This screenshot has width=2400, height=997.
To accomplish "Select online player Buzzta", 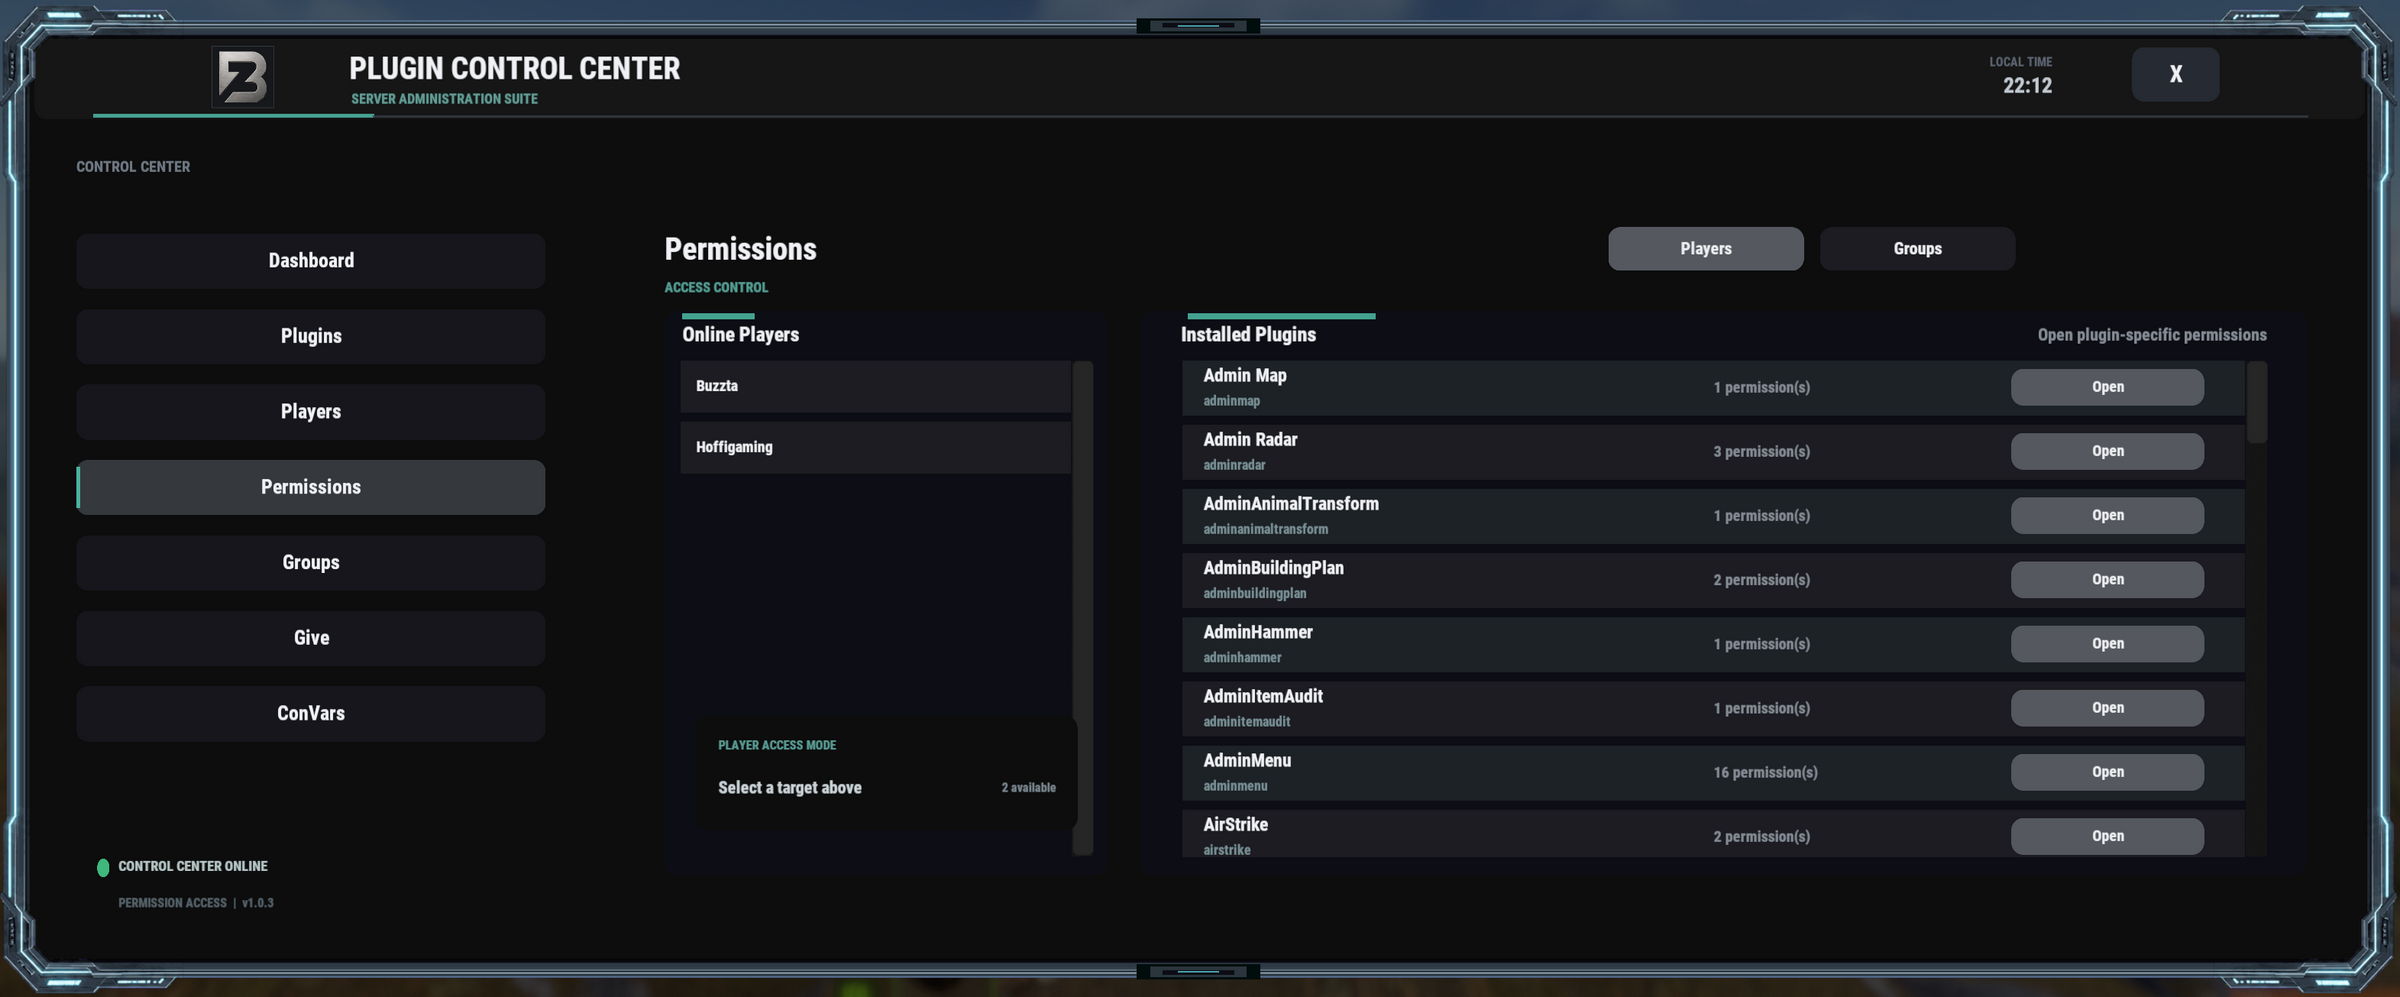I will pos(875,386).
